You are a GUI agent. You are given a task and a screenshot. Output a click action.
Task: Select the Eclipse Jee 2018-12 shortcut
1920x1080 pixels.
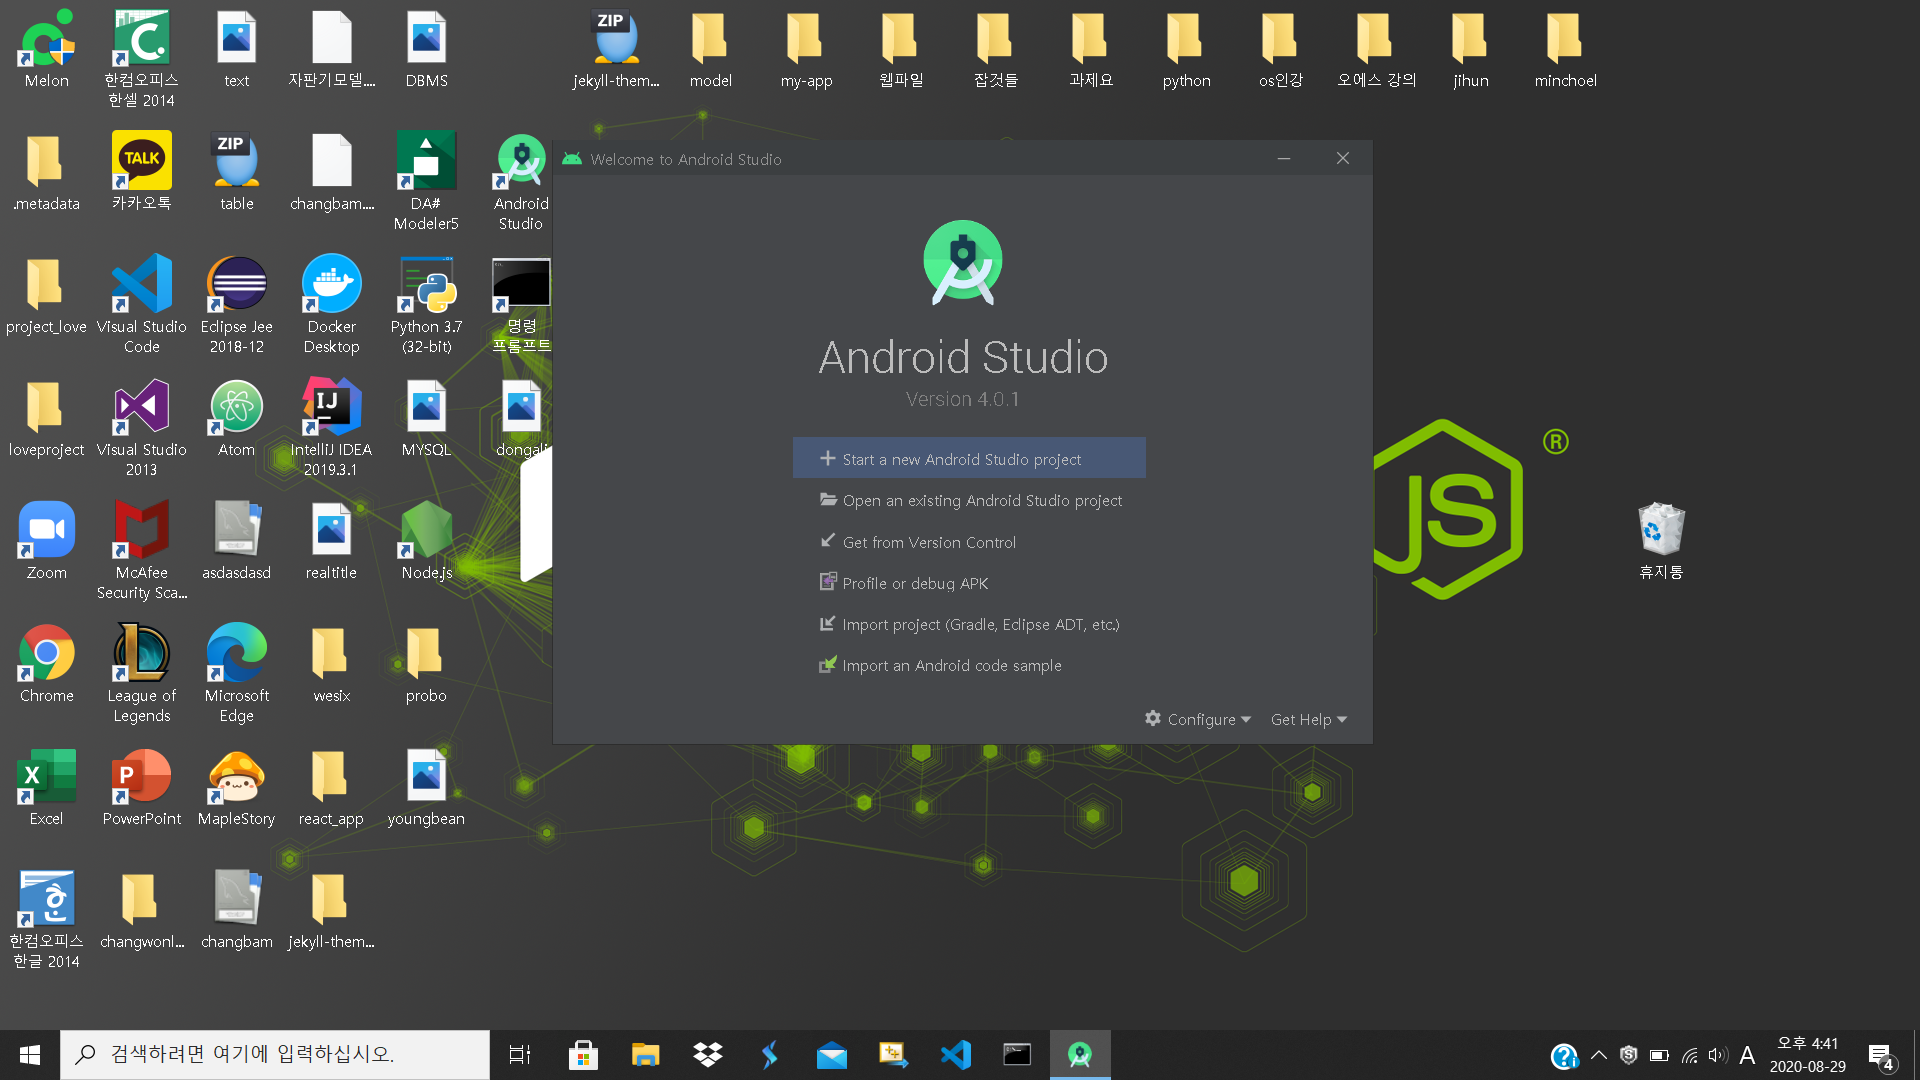(237, 304)
